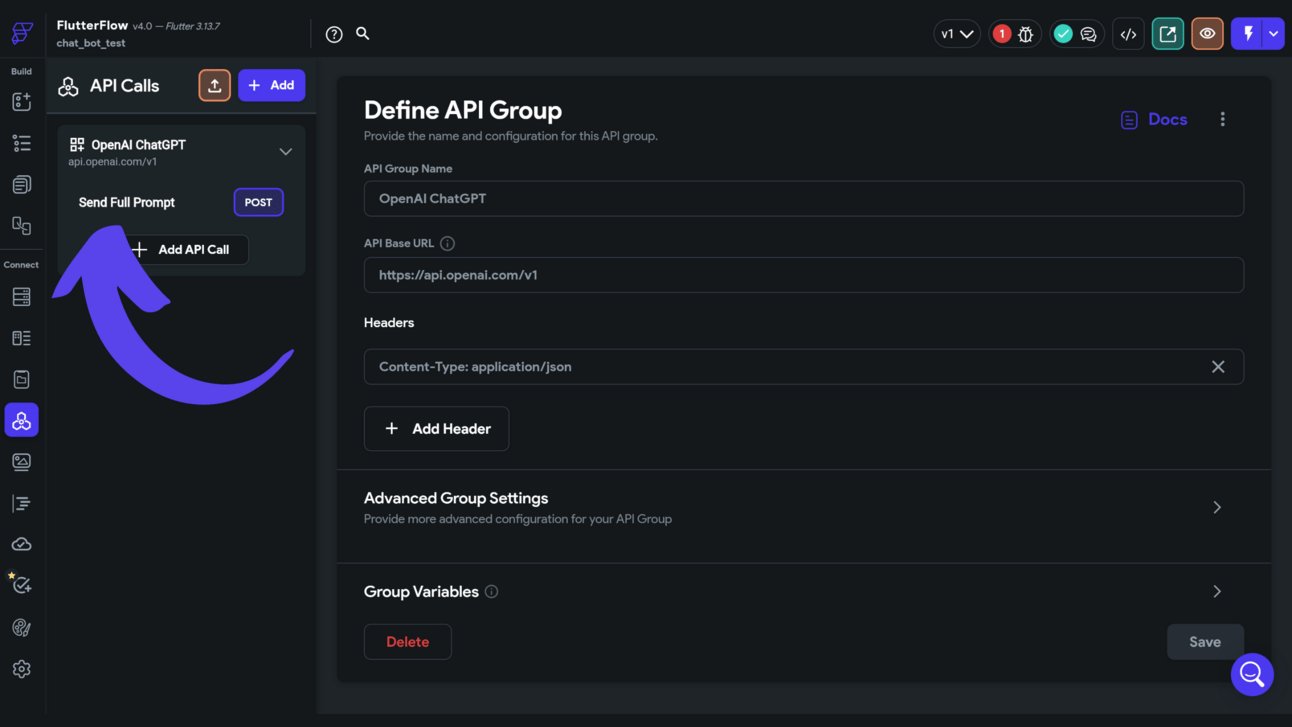The width and height of the screenshot is (1292, 727).
Task: Click the Add Header button
Action: [x=436, y=428]
